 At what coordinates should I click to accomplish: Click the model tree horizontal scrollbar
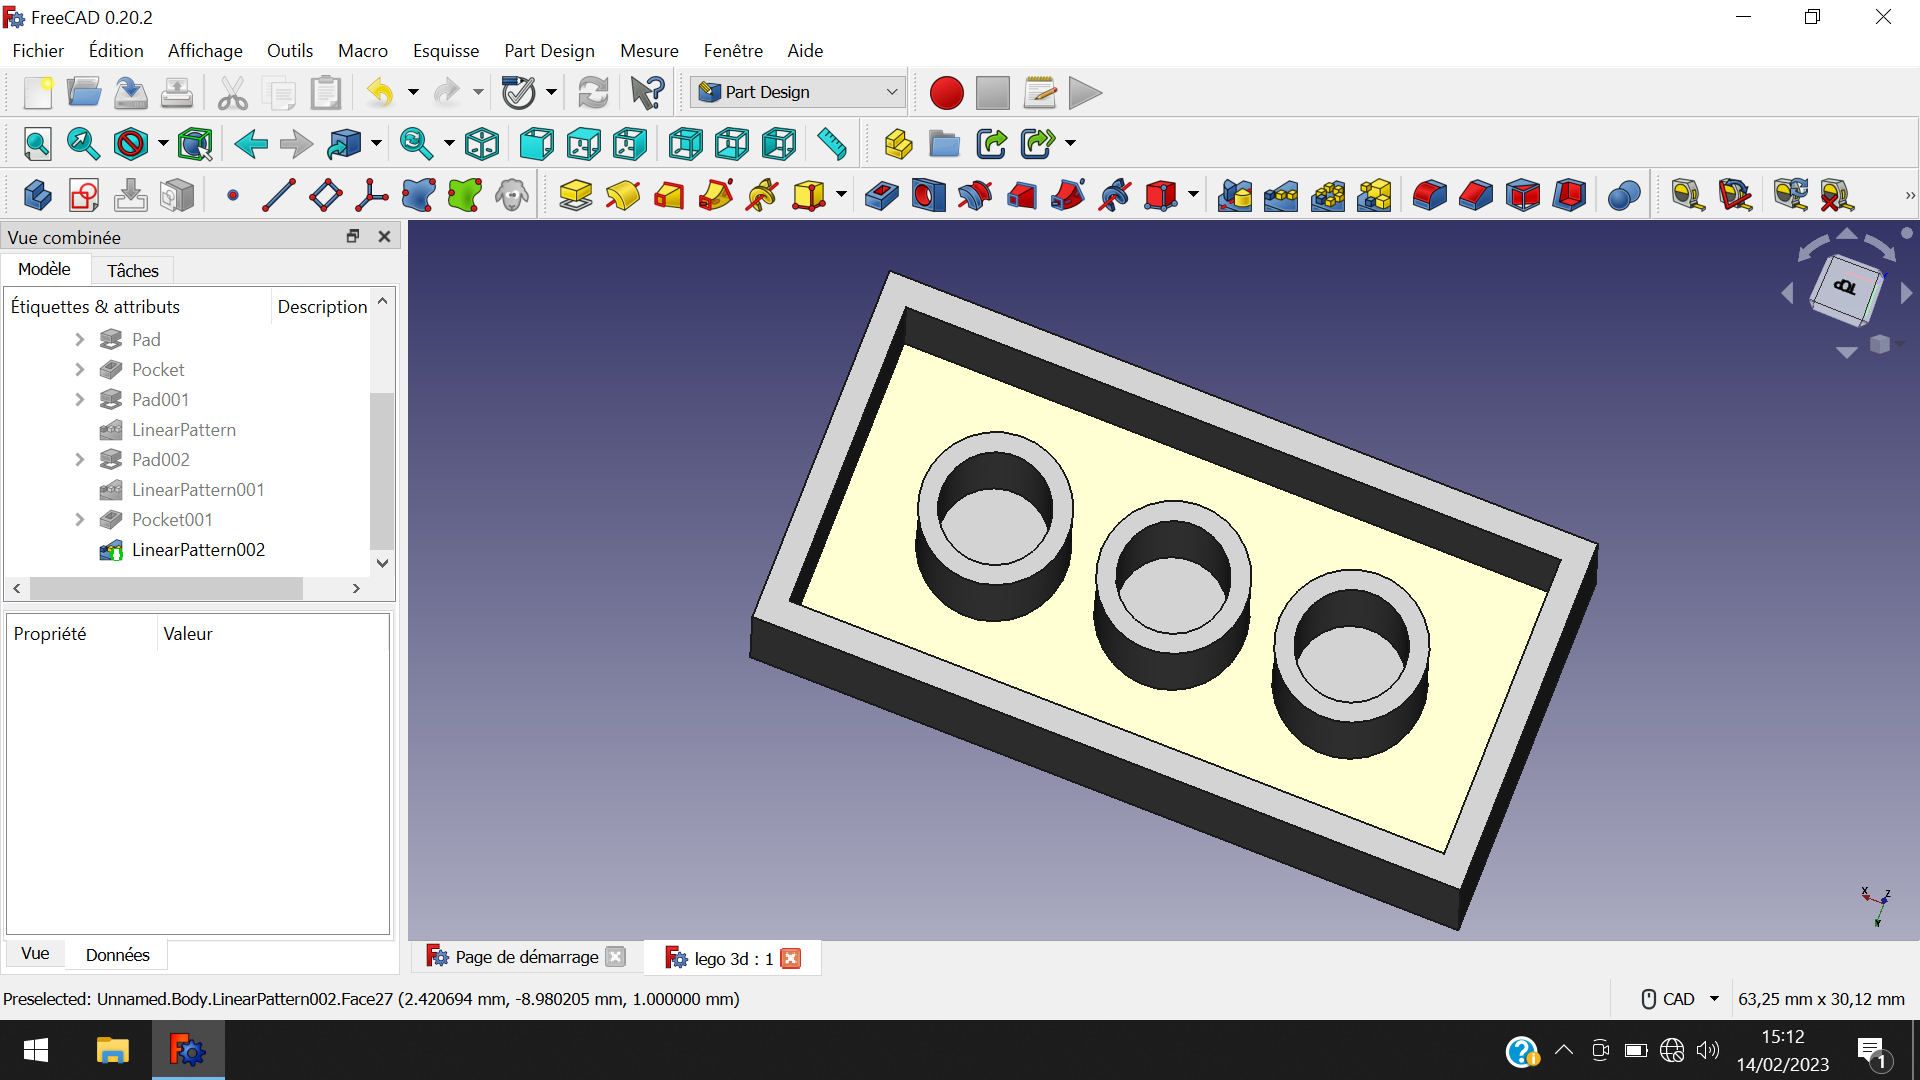click(x=166, y=588)
